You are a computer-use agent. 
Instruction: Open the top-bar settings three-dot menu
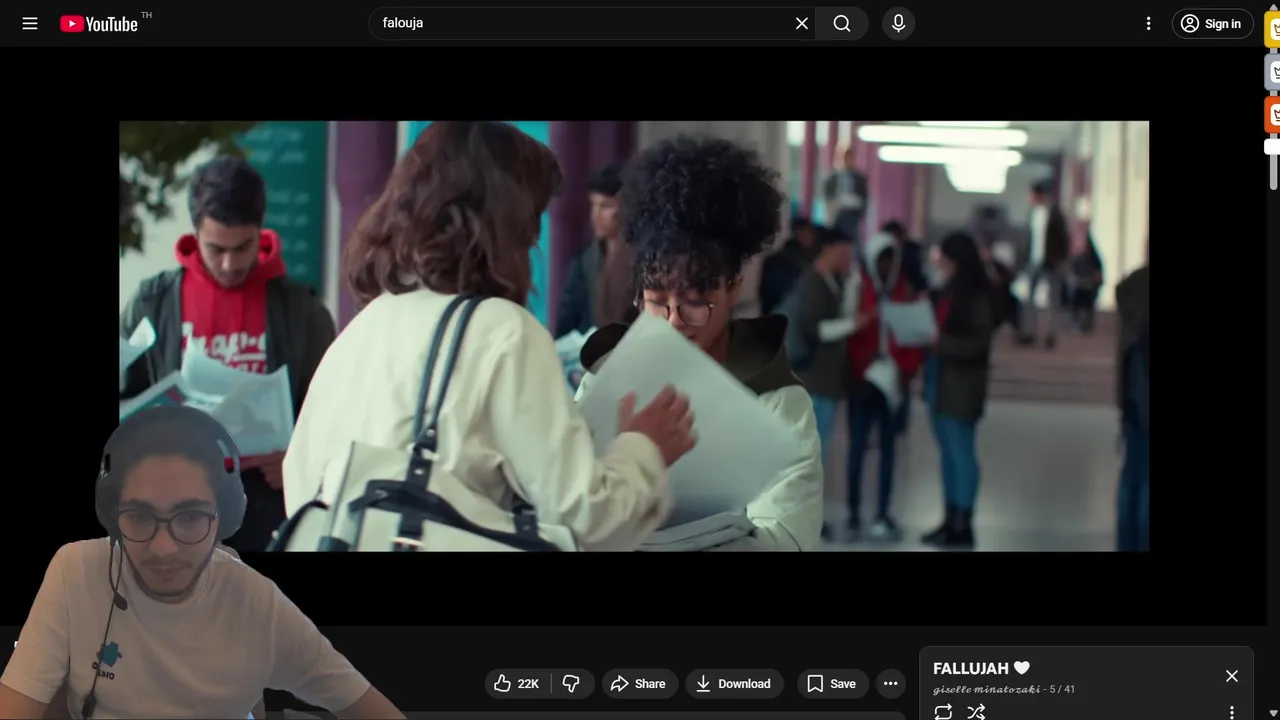click(1148, 23)
